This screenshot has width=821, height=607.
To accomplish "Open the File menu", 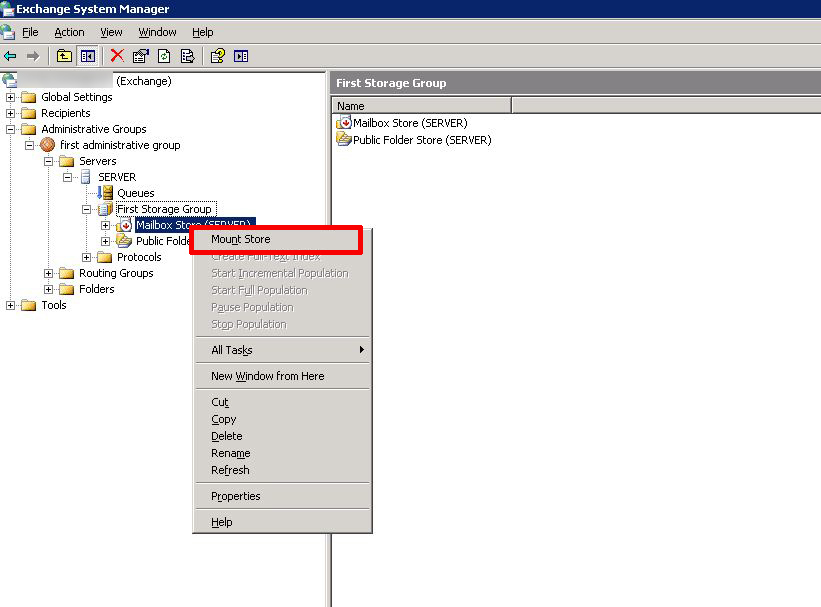I will (x=30, y=32).
